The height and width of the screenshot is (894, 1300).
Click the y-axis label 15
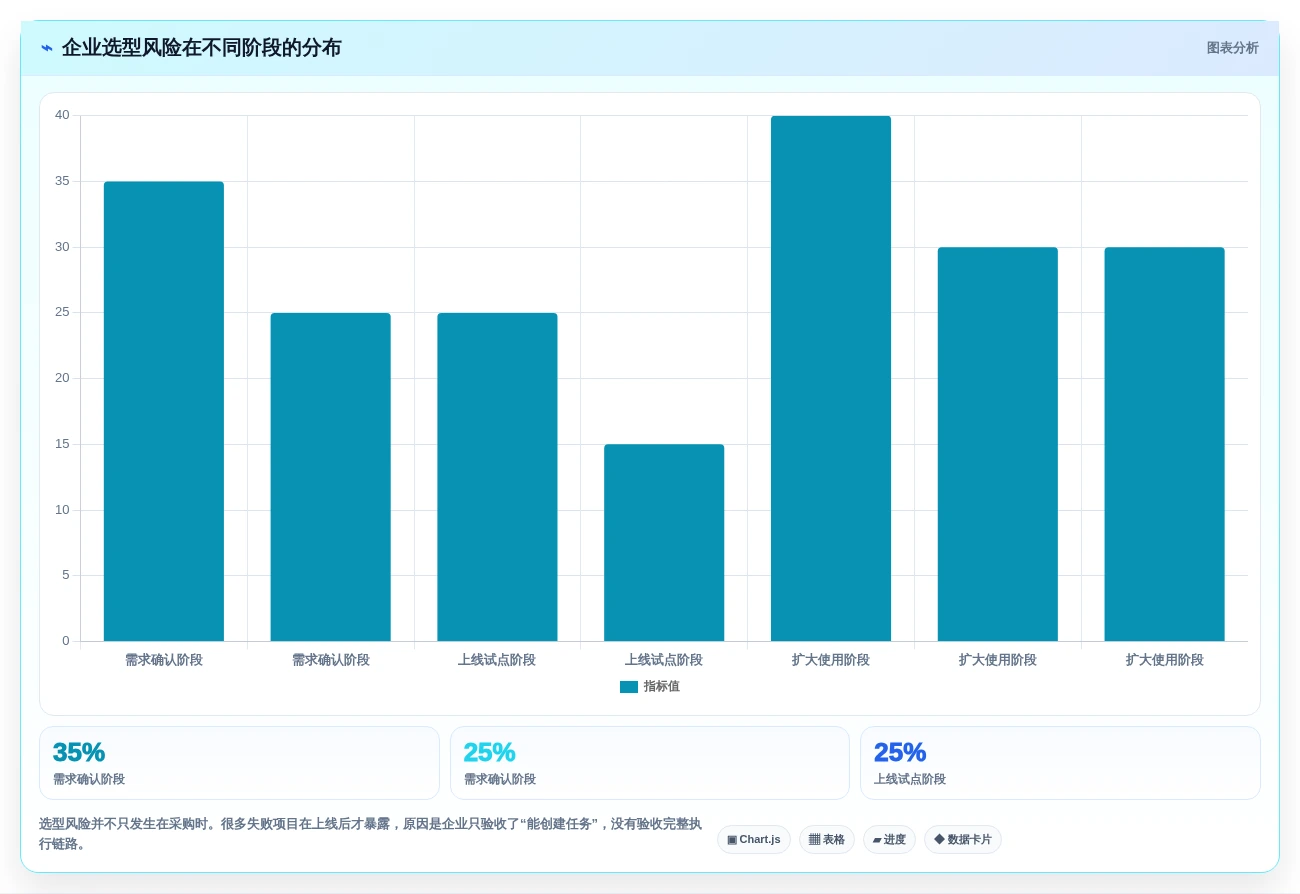(x=62, y=444)
